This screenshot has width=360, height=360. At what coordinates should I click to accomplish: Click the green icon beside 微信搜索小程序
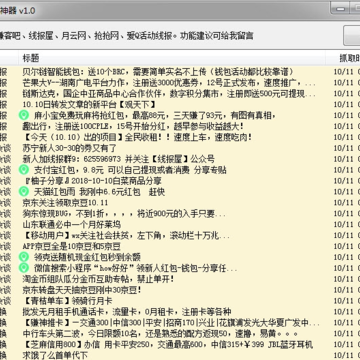coord(24,268)
